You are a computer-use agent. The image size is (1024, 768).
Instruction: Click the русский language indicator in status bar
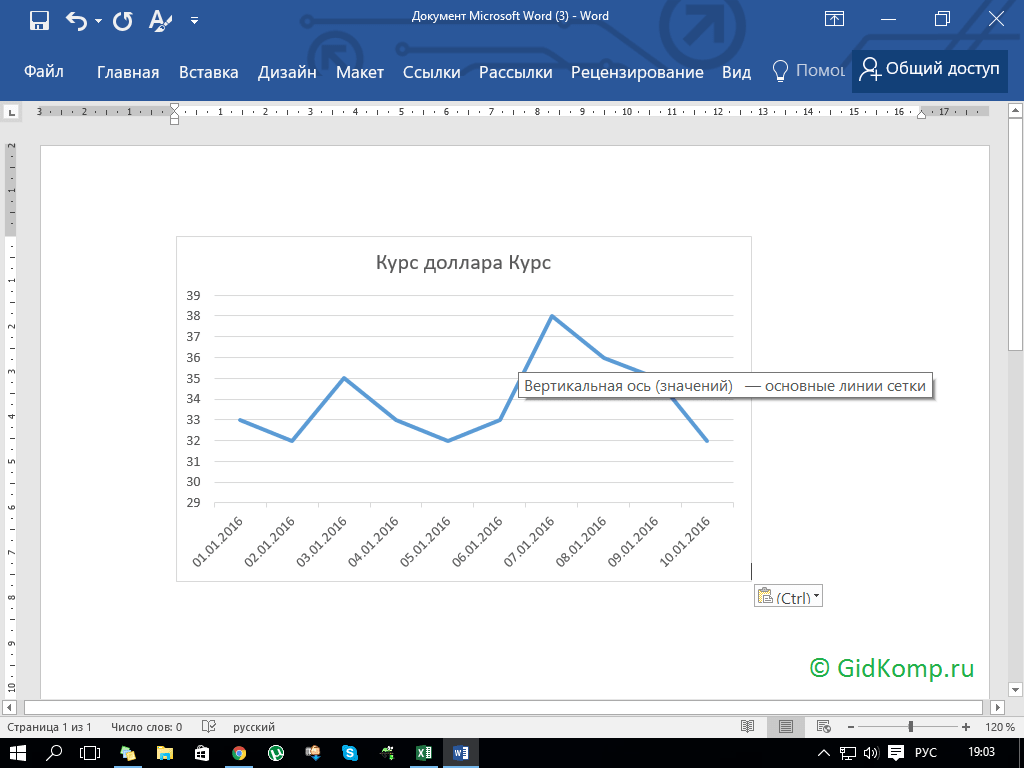tap(254, 727)
